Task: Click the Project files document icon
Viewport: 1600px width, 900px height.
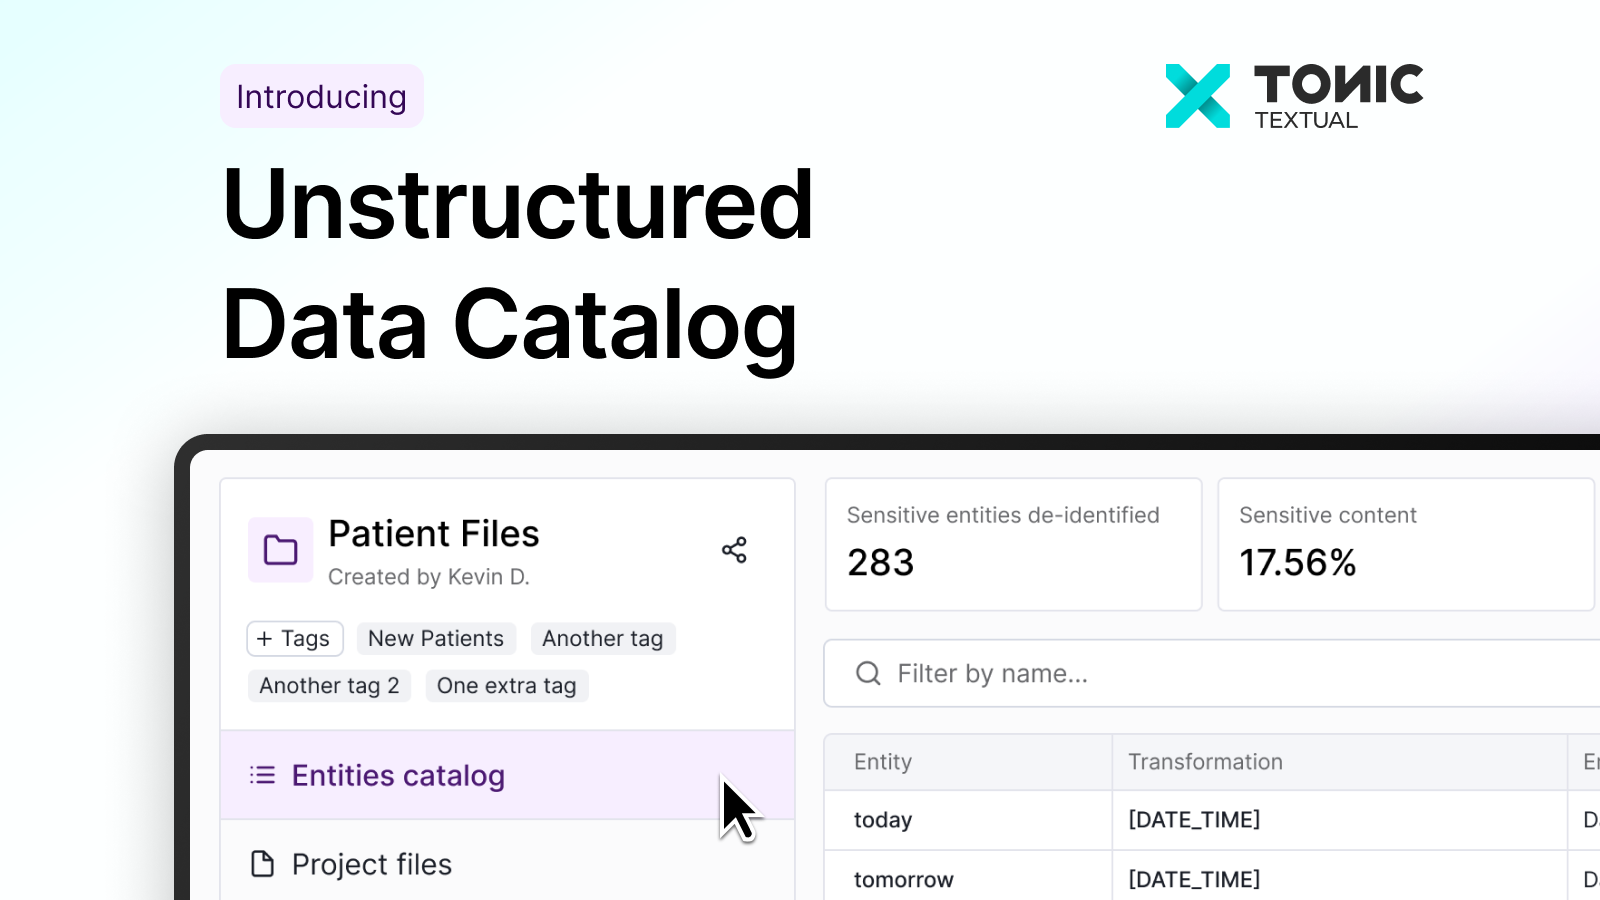Action: [x=263, y=864]
